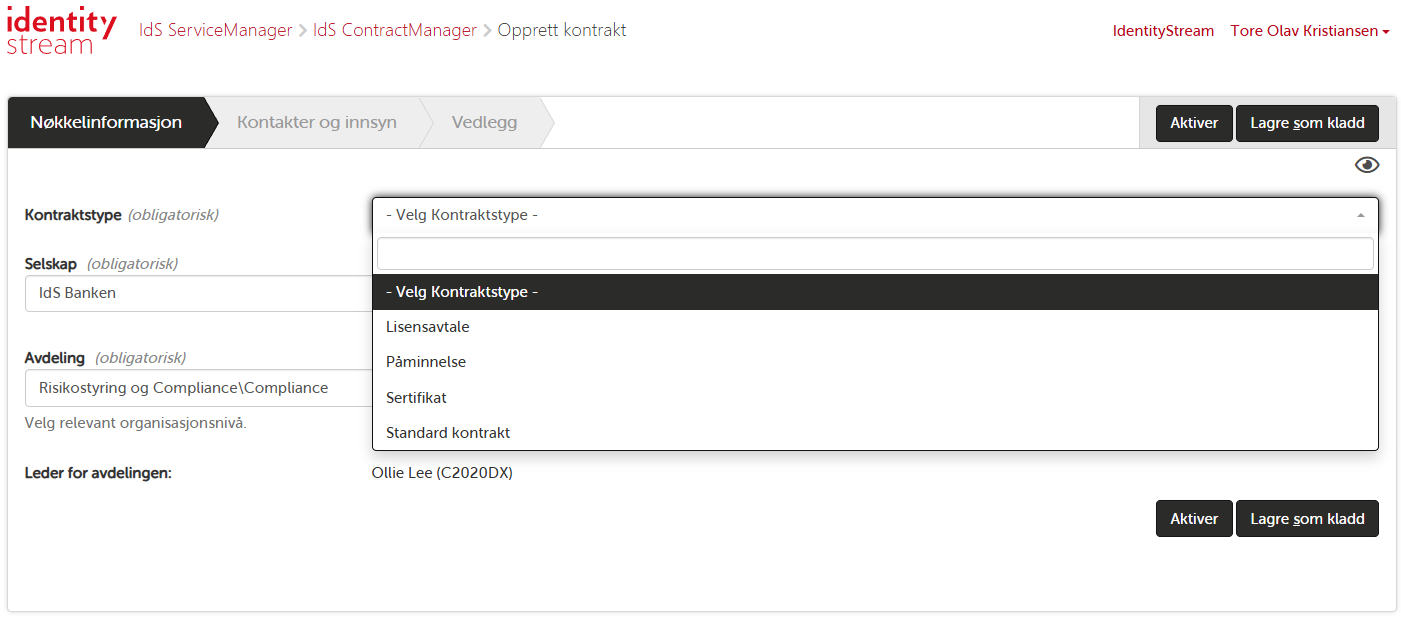Toggle the eye visibility icon
This screenshot has height=621, width=1401.
[1366, 165]
